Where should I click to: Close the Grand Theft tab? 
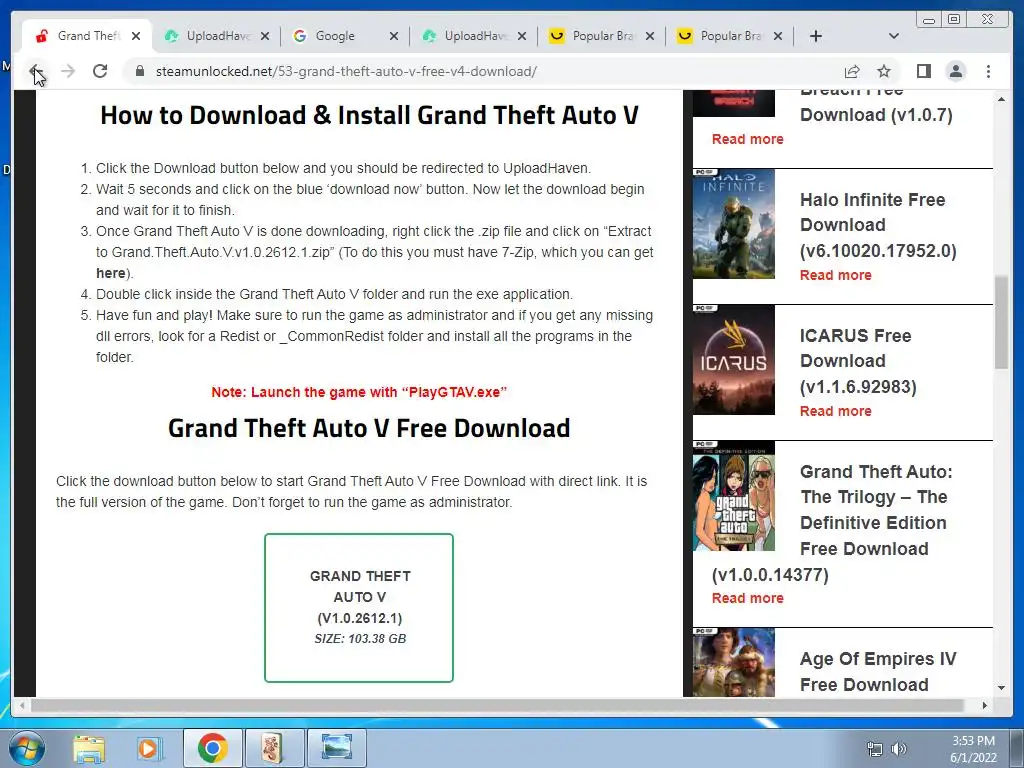pos(136,36)
